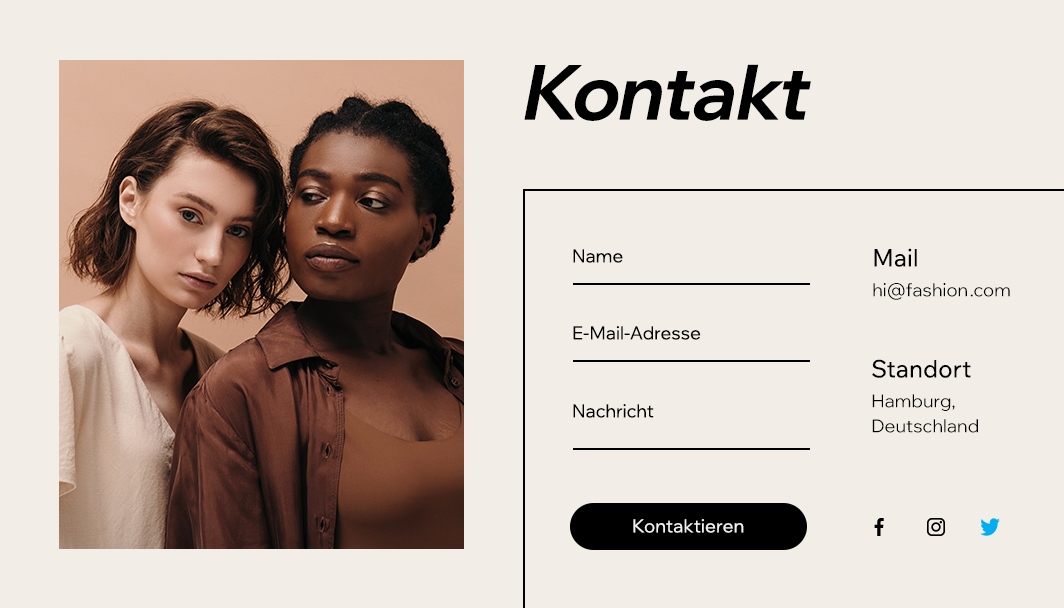Click the Kontakt page heading

pyautogui.click(x=667, y=93)
